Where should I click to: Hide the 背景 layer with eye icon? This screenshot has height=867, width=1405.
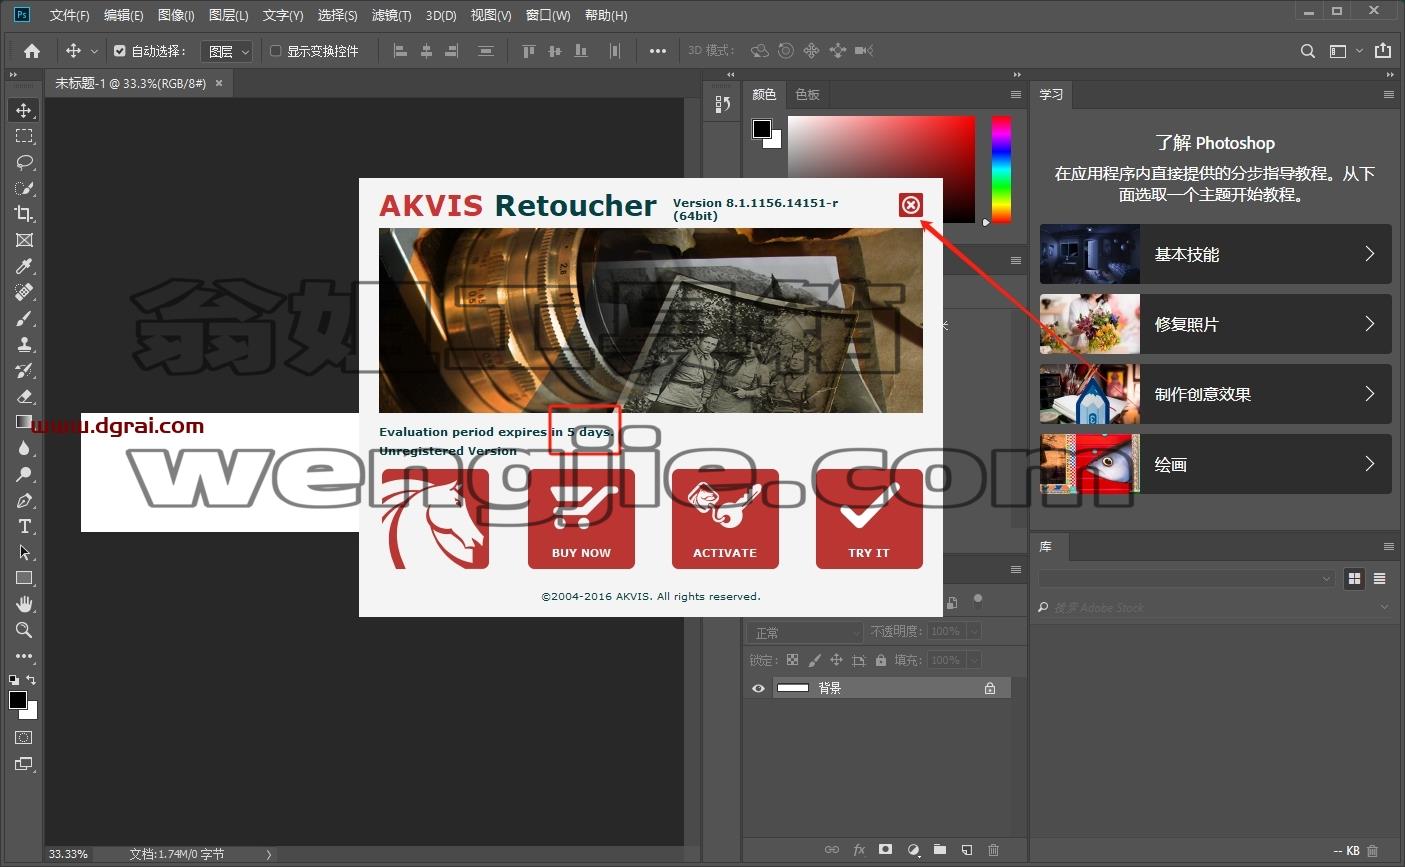(x=758, y=688)
